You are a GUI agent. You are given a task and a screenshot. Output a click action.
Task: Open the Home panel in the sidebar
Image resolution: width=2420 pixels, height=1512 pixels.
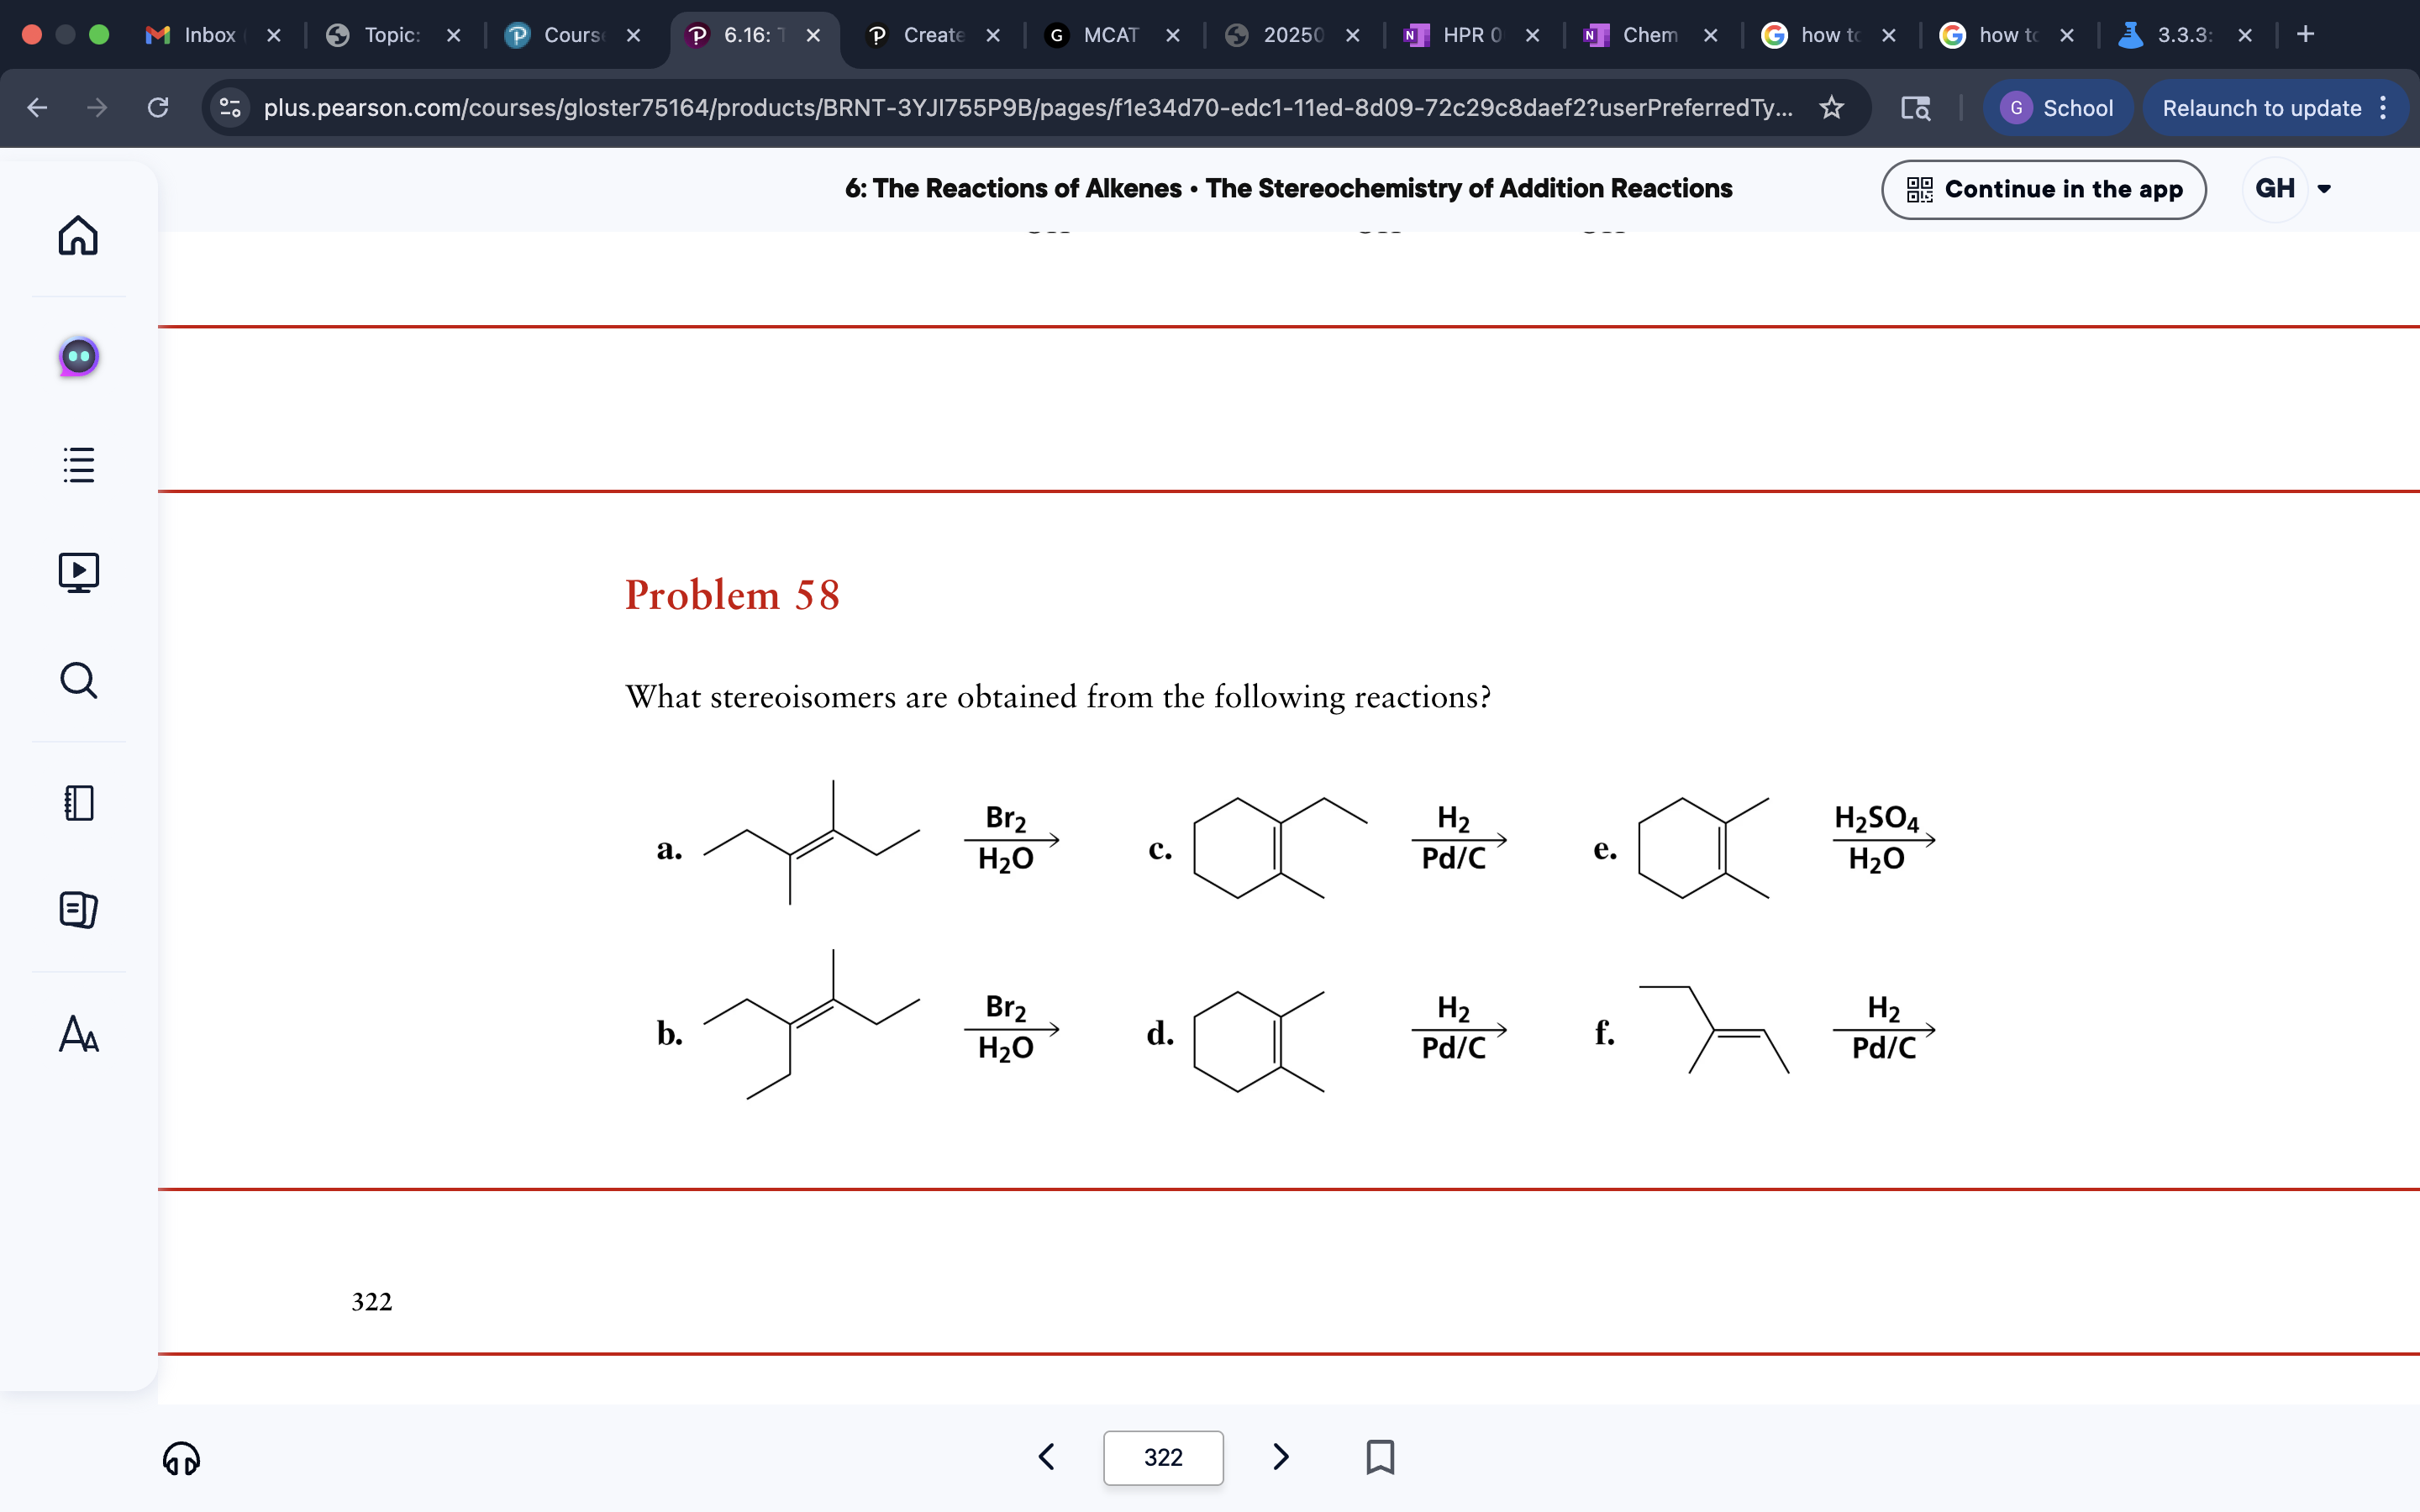click(x=77, y=236)
